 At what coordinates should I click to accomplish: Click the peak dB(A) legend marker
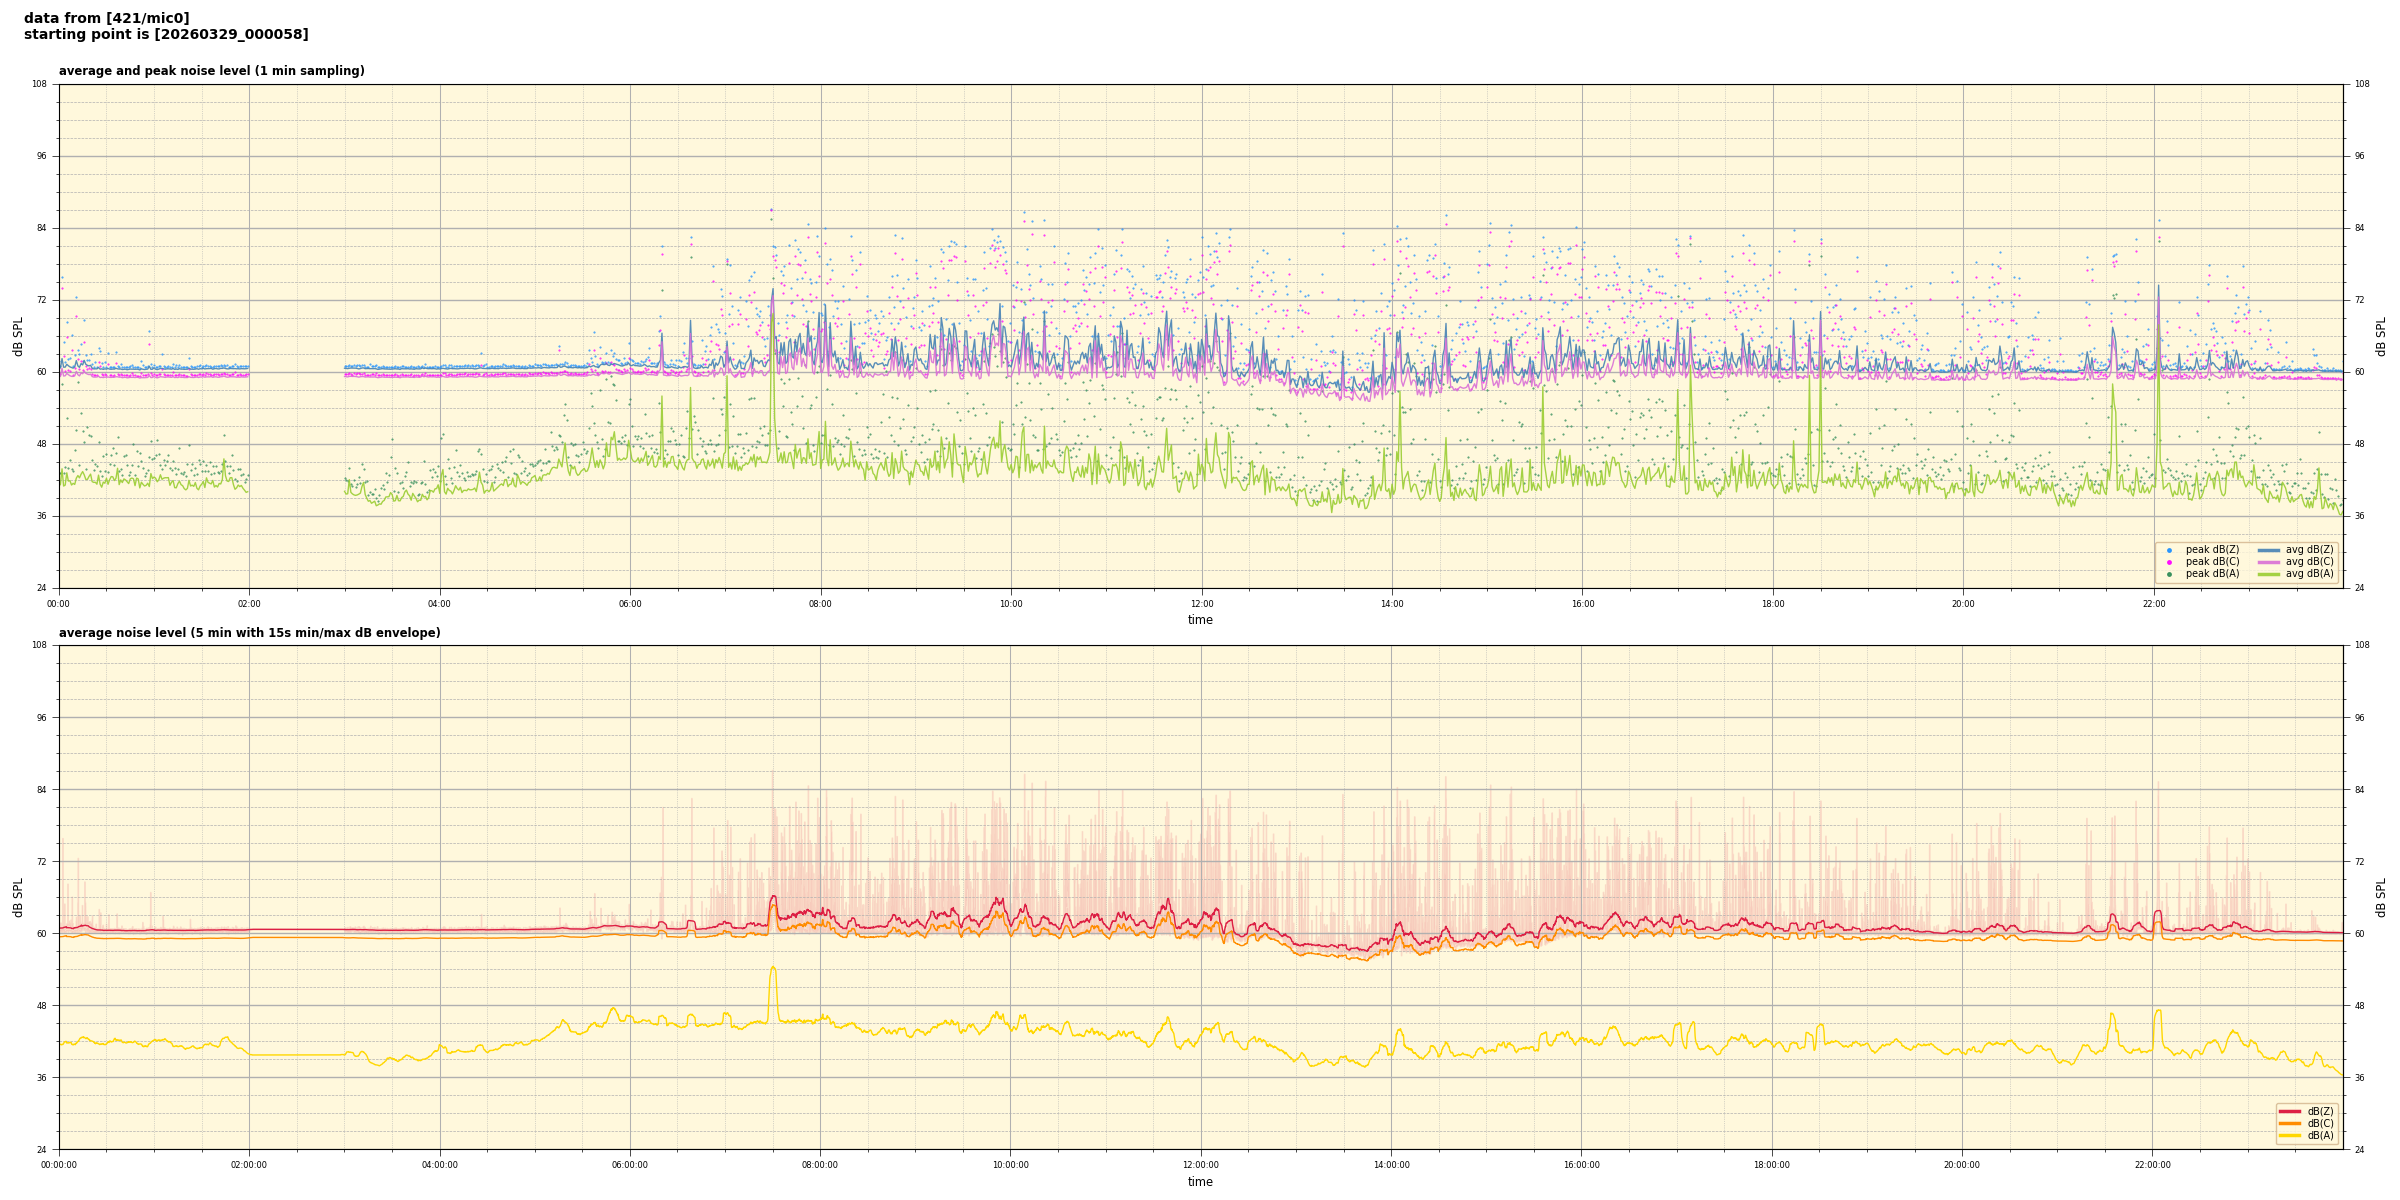click(2169, 574)
